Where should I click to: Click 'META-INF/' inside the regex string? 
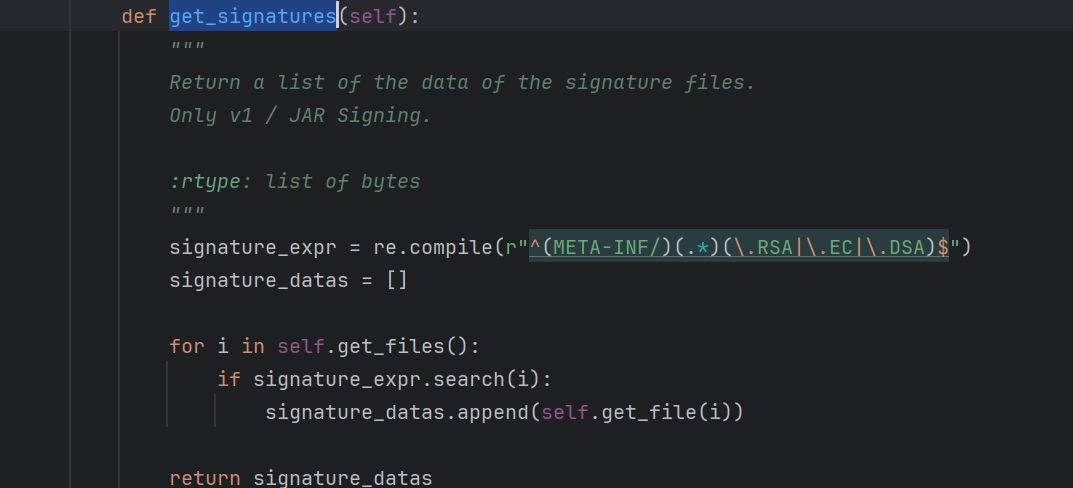coord(607,247)
